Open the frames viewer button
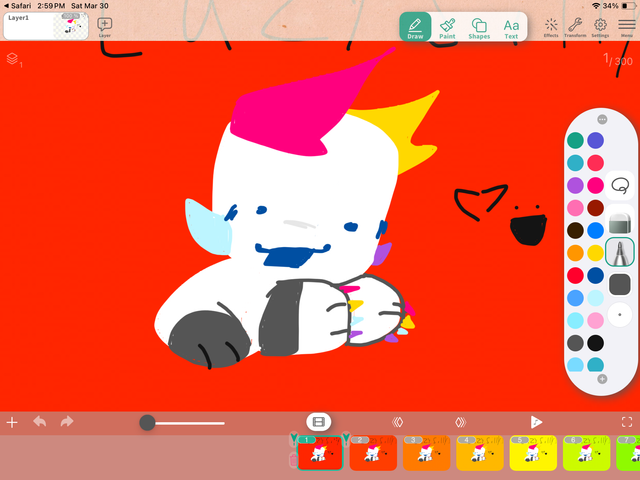The height and width of the screenshot is (480, 640). click(318, 422)
